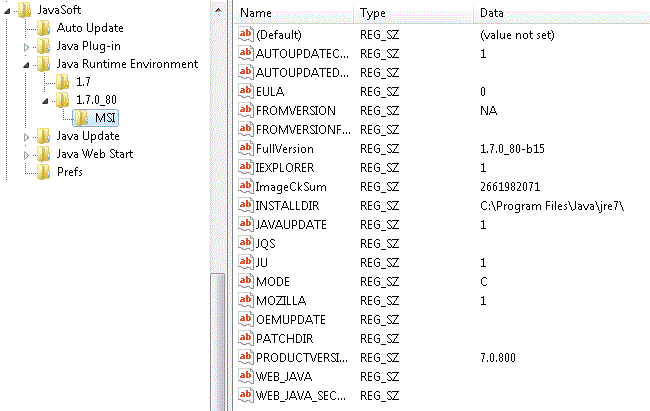The height and width of the screenshot is (411, 650).
Task: Sort values by Type column header
Action: tap(414, 13)
